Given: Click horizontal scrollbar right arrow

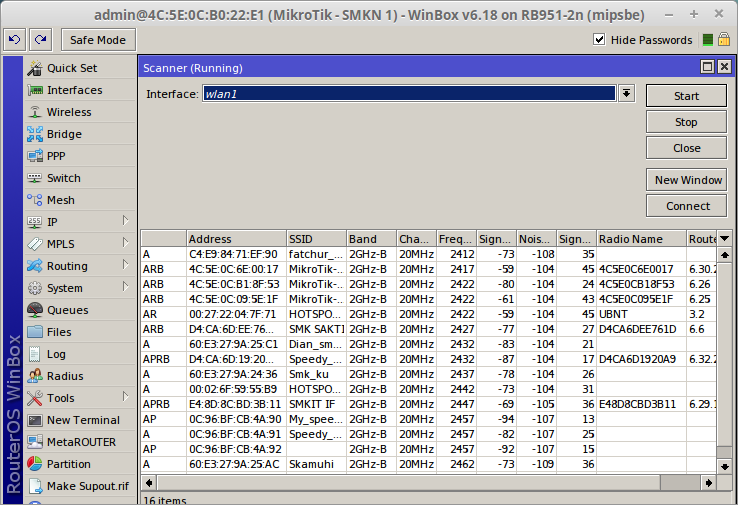Looking at the screenshot, I should [709, 482].
